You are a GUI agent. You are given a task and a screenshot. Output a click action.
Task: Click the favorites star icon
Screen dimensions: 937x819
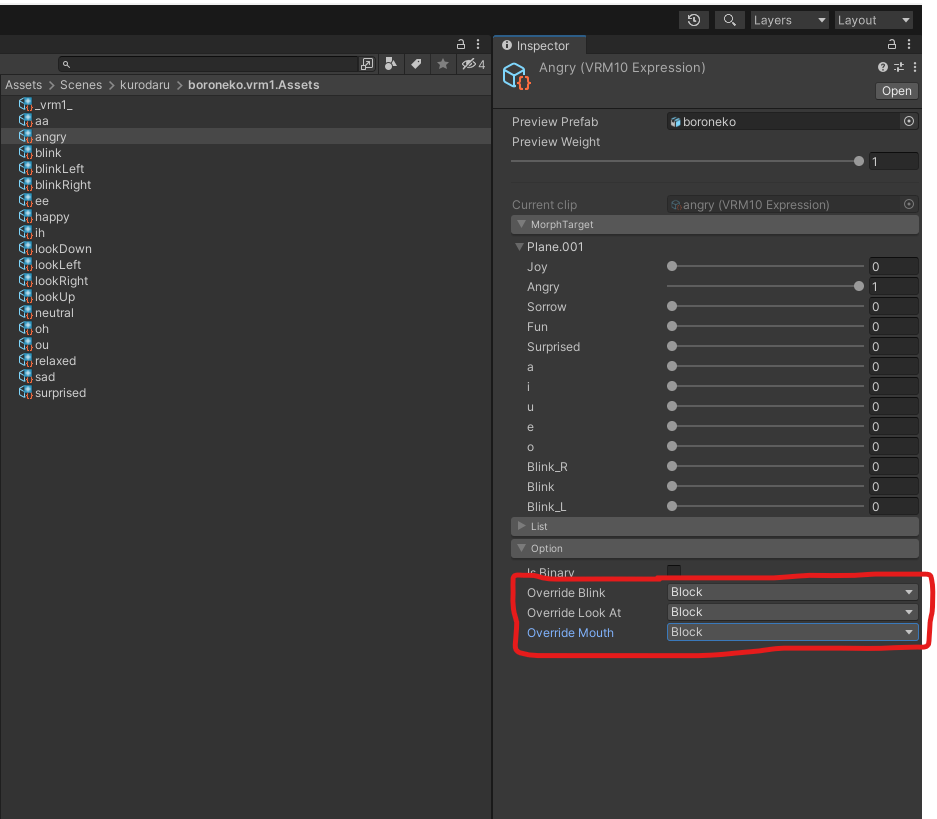[x=442, y=64]
